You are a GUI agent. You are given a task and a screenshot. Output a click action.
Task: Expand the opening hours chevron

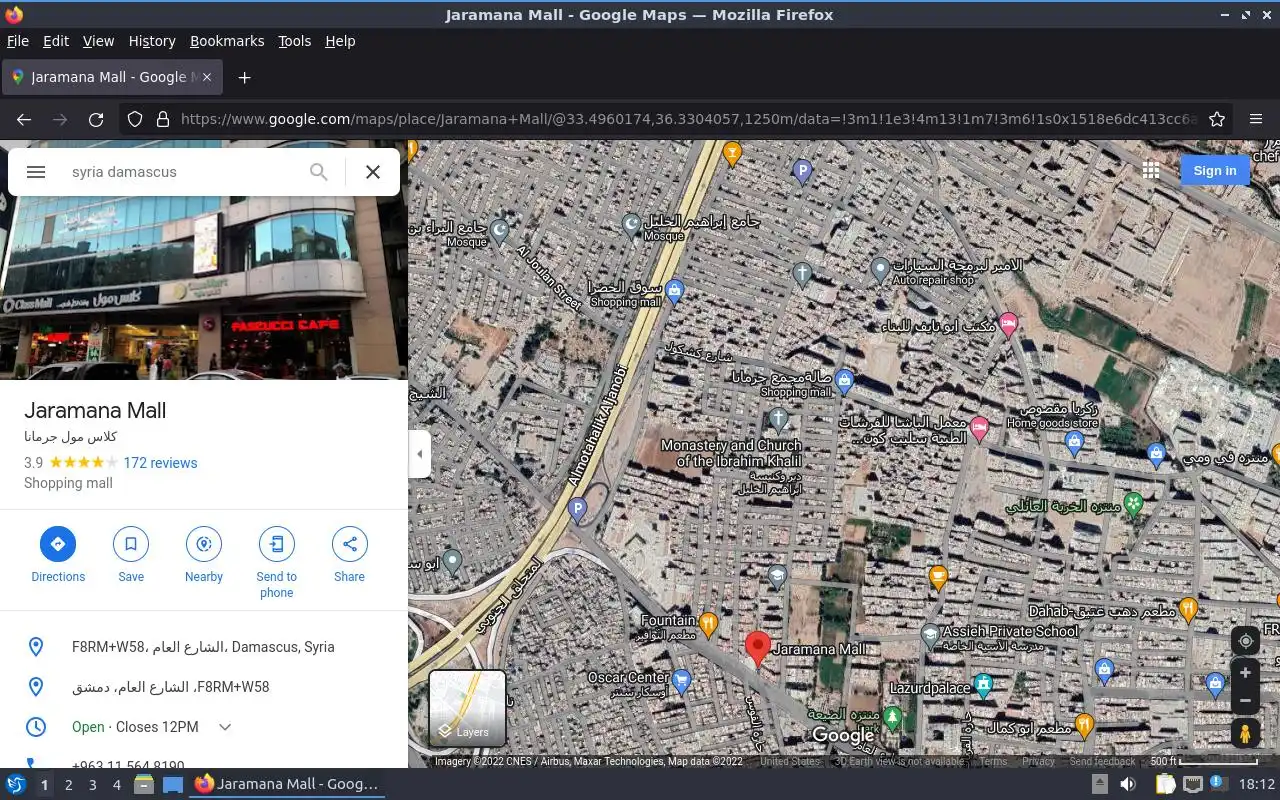(225, 727)
